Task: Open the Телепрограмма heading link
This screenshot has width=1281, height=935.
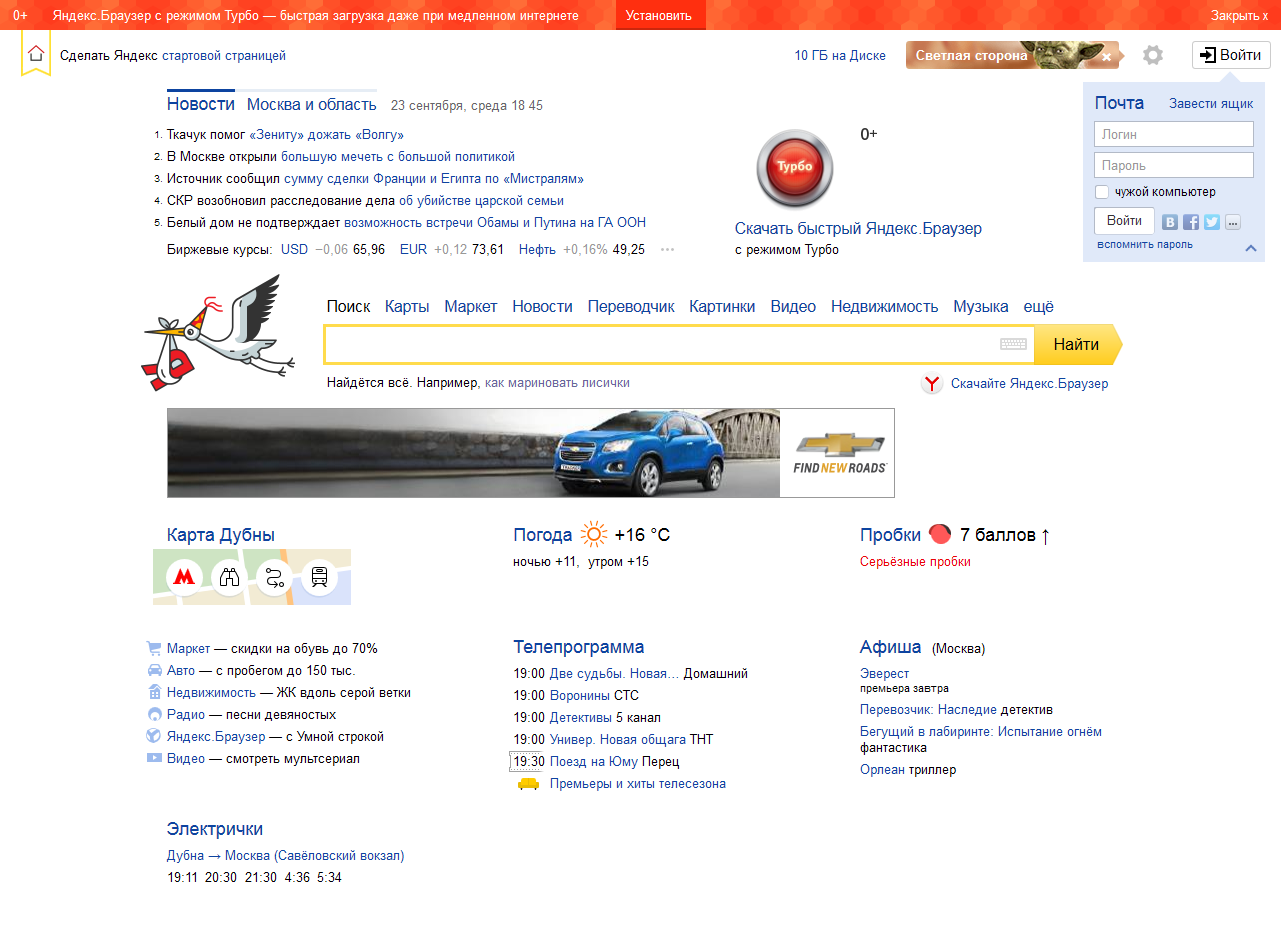Action: pyautogui.click(x=579, y=647)
